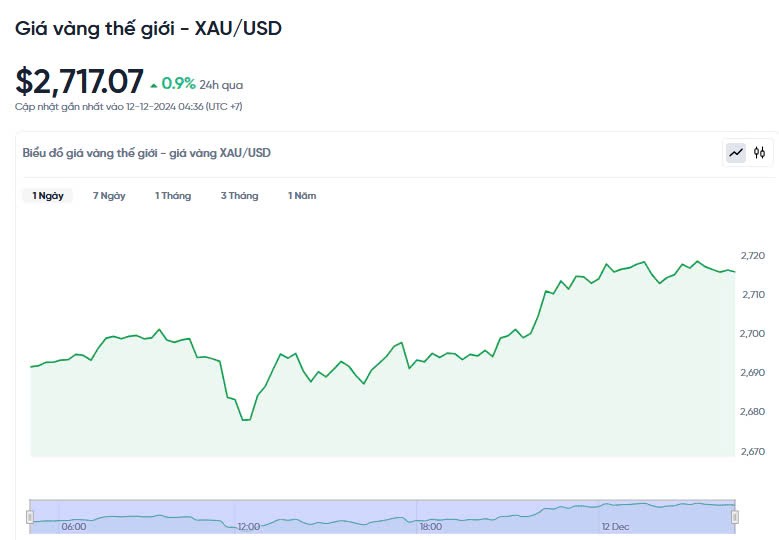Select the 7 Ngày time range tab
Viewport: 779px width, 540px height.
pyautogui.click(x=109, y=196)
